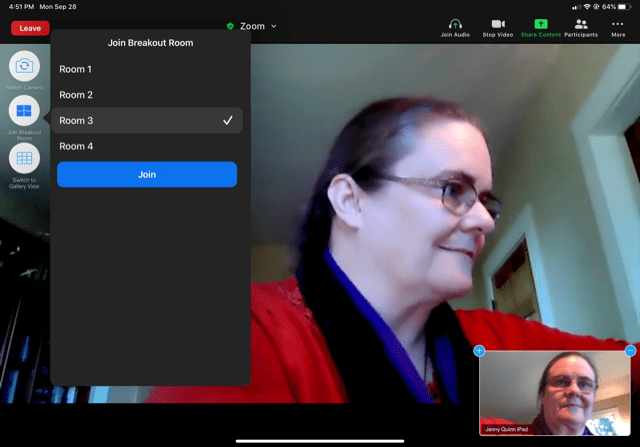Tap the Jenny Quinn iPad video thumbnail

click(556, 395)
